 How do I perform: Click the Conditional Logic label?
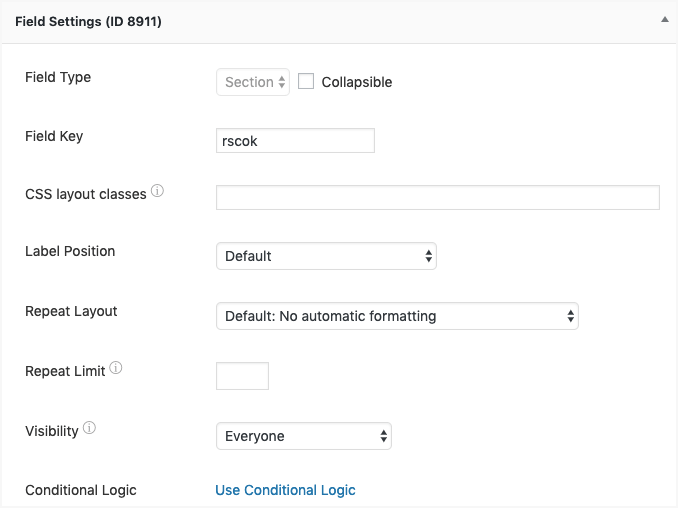(x=81, y=490)
